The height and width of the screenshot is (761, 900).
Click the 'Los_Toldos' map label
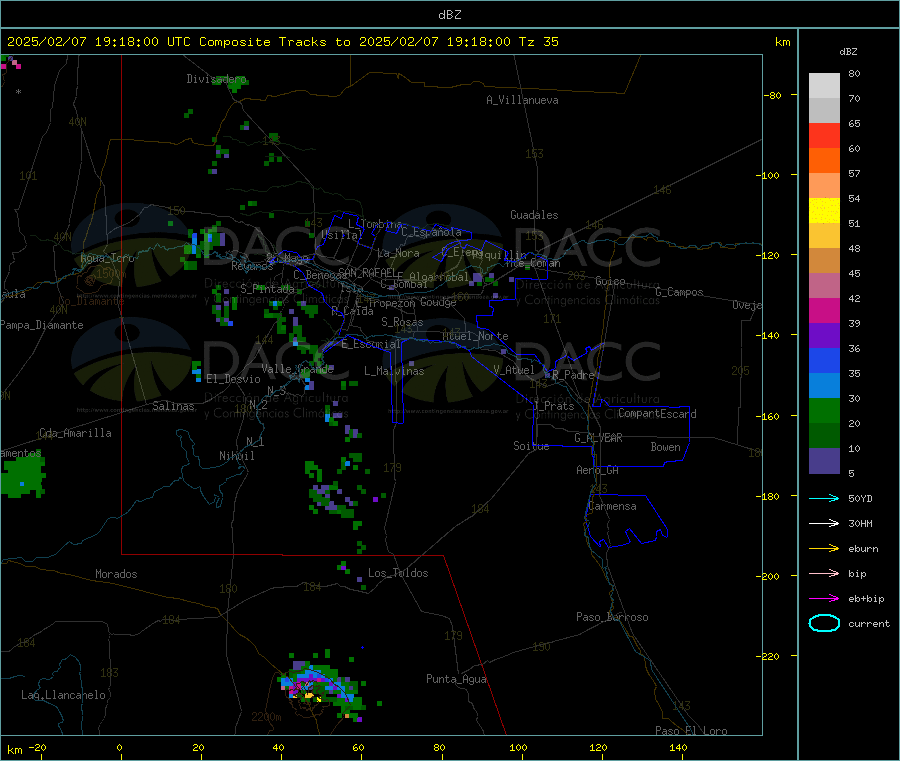tap(398, 573)
